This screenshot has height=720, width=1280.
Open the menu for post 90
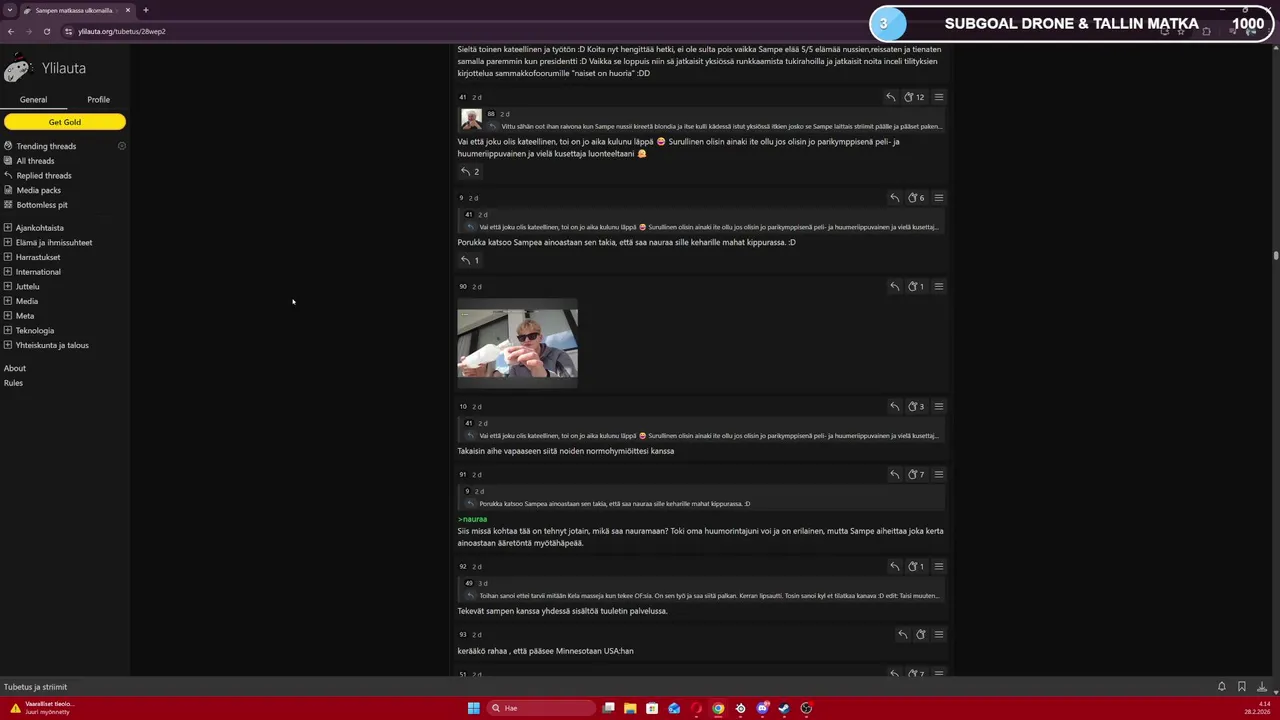click(x=938, y=287)
